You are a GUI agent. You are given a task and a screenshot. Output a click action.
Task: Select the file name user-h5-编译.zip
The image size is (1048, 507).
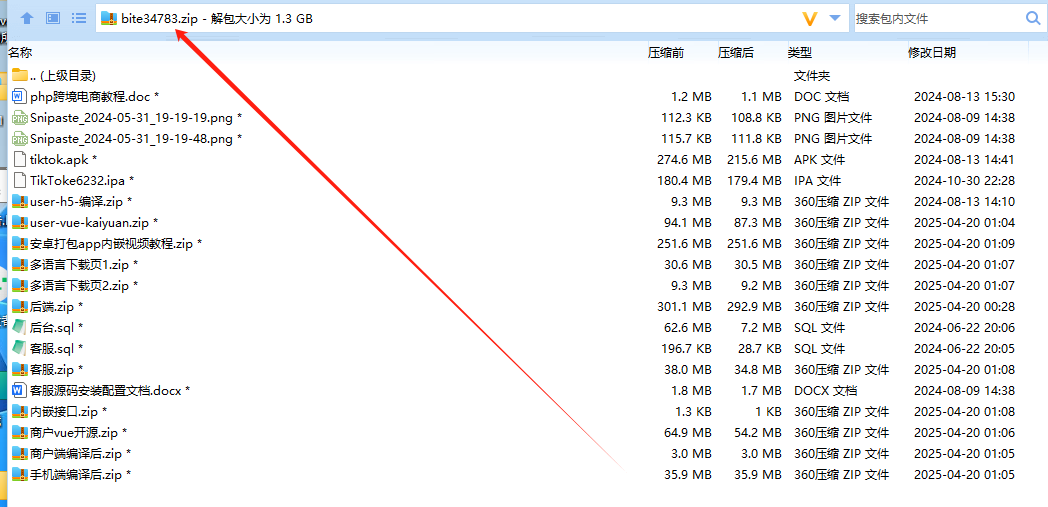[x=76, y=201]
